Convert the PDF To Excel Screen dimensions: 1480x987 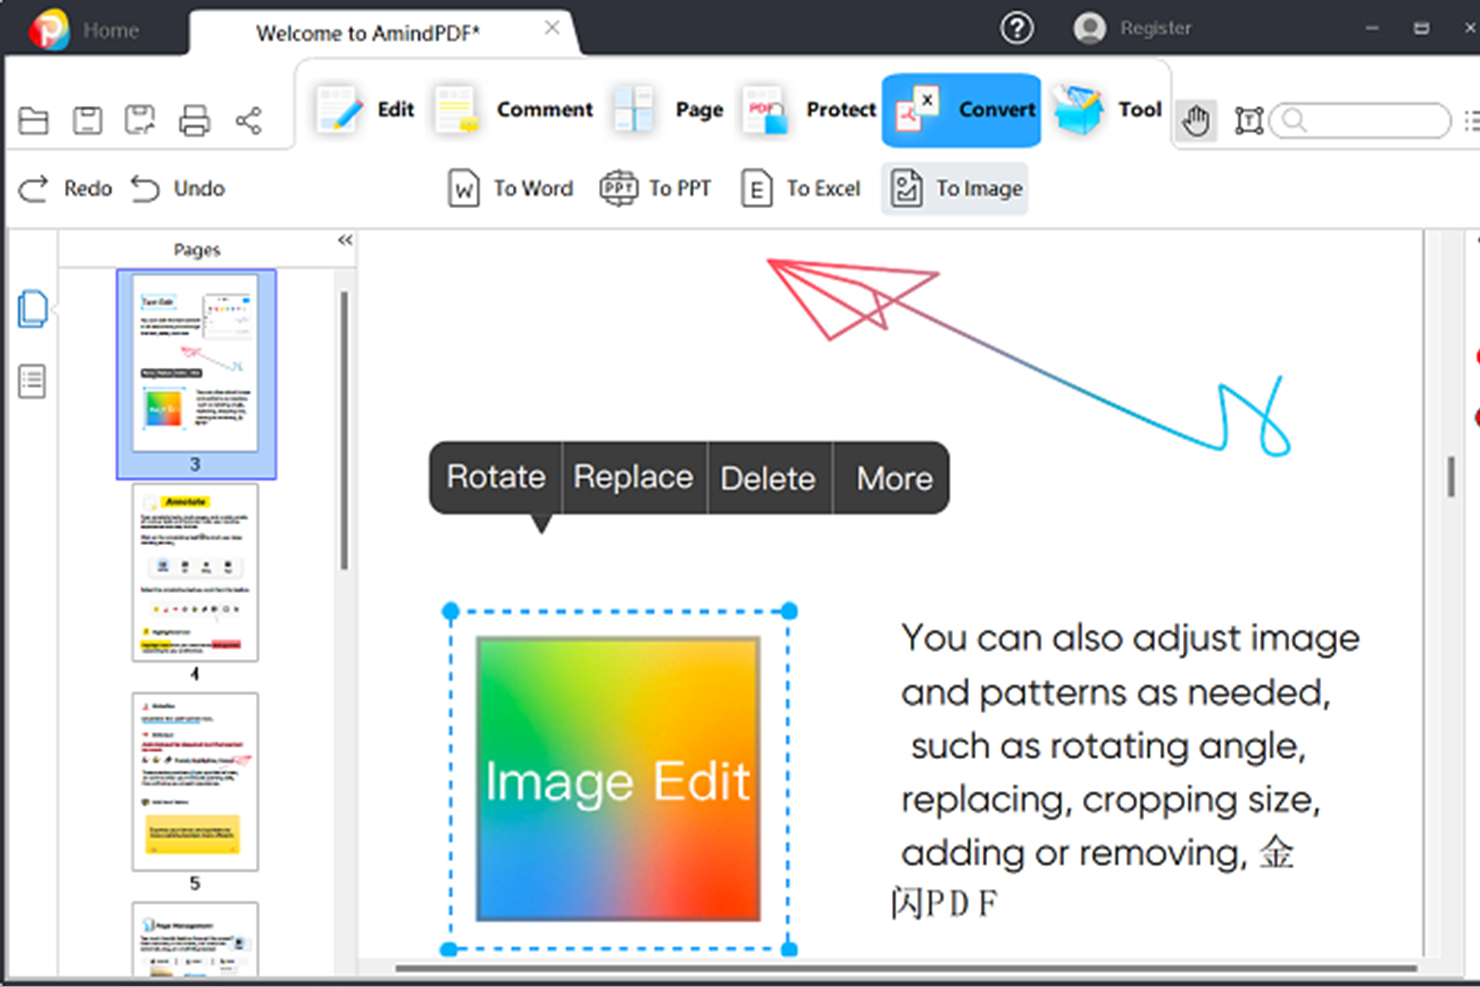(799, 188)
